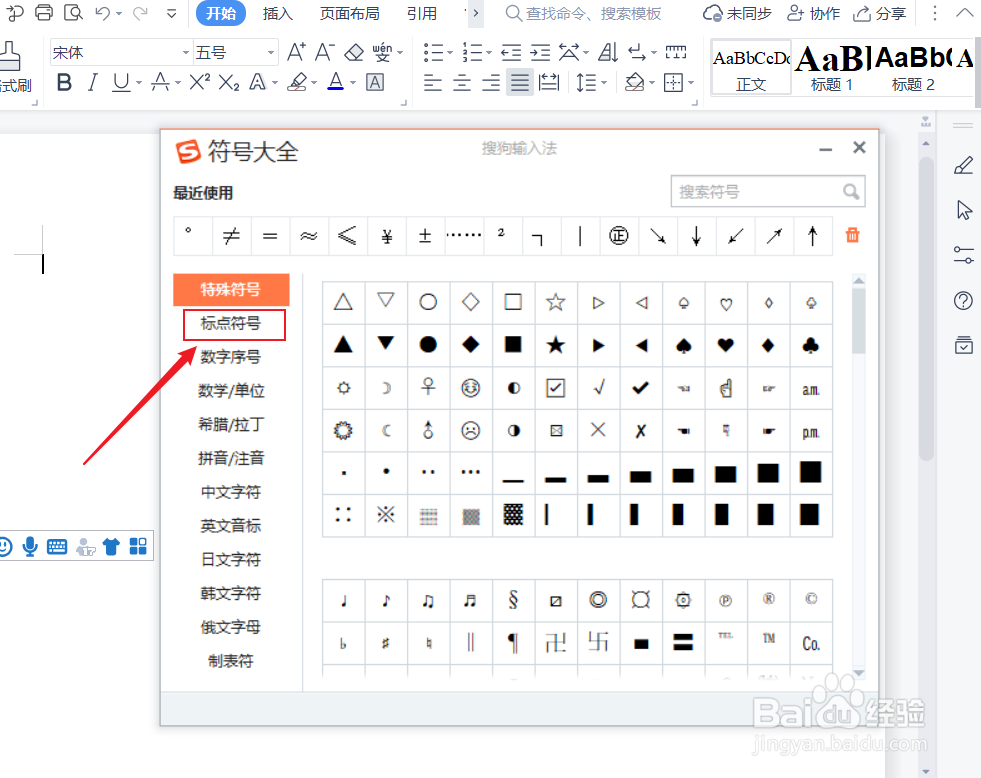Open the font name dropdown
The width and height of the screenshot is (981, 778).
pyautogui.click(x=187, y=51)
